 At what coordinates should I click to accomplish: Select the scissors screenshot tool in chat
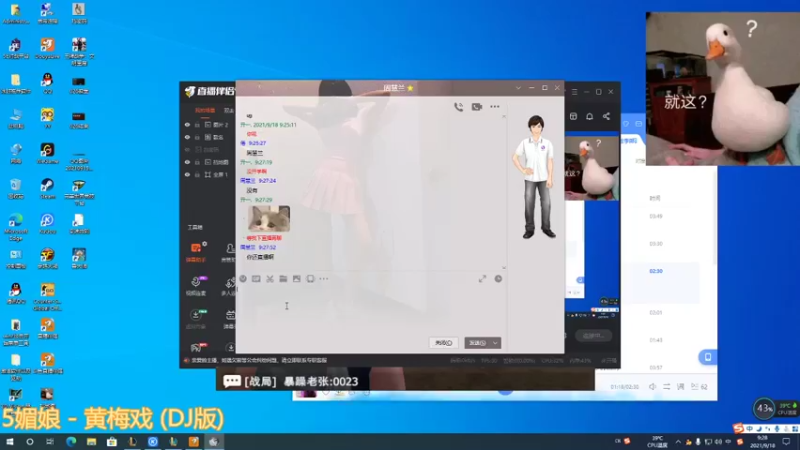point(270,279)
